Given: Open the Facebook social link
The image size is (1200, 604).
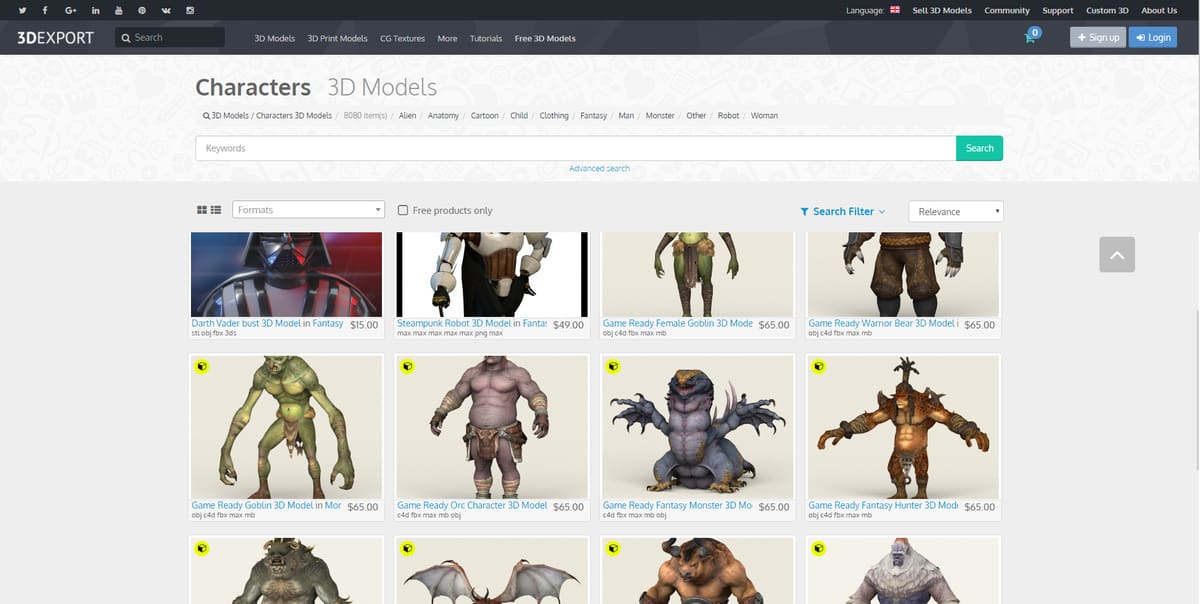Looking at the screenshot, I should [x=45, y=10].
